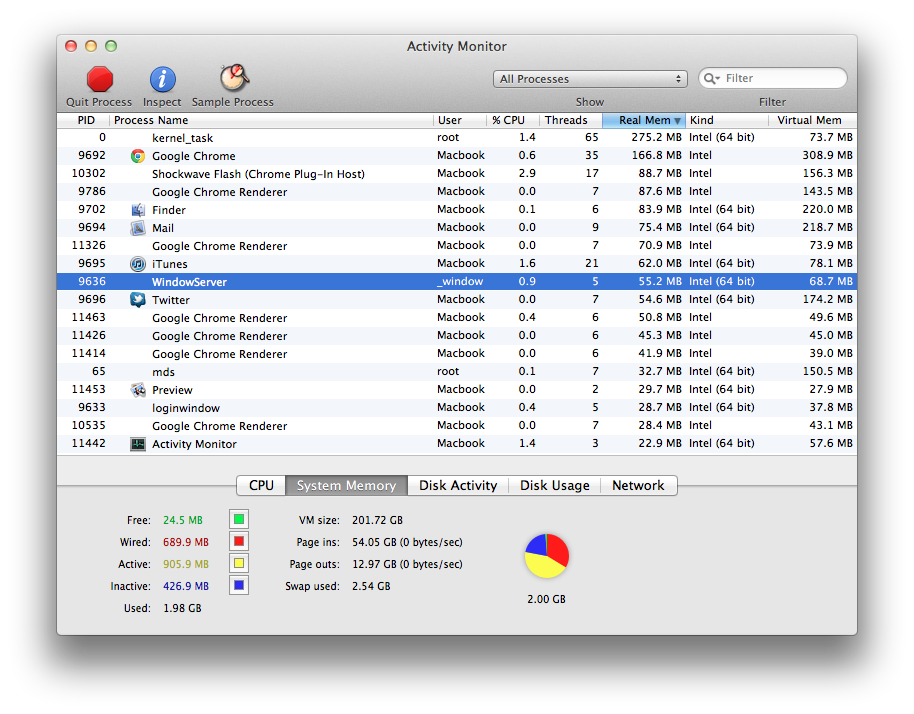Select the kernel_task process row
Viewport: 914px width, 714px height.
pyautogui.click(x=457, y=138)
